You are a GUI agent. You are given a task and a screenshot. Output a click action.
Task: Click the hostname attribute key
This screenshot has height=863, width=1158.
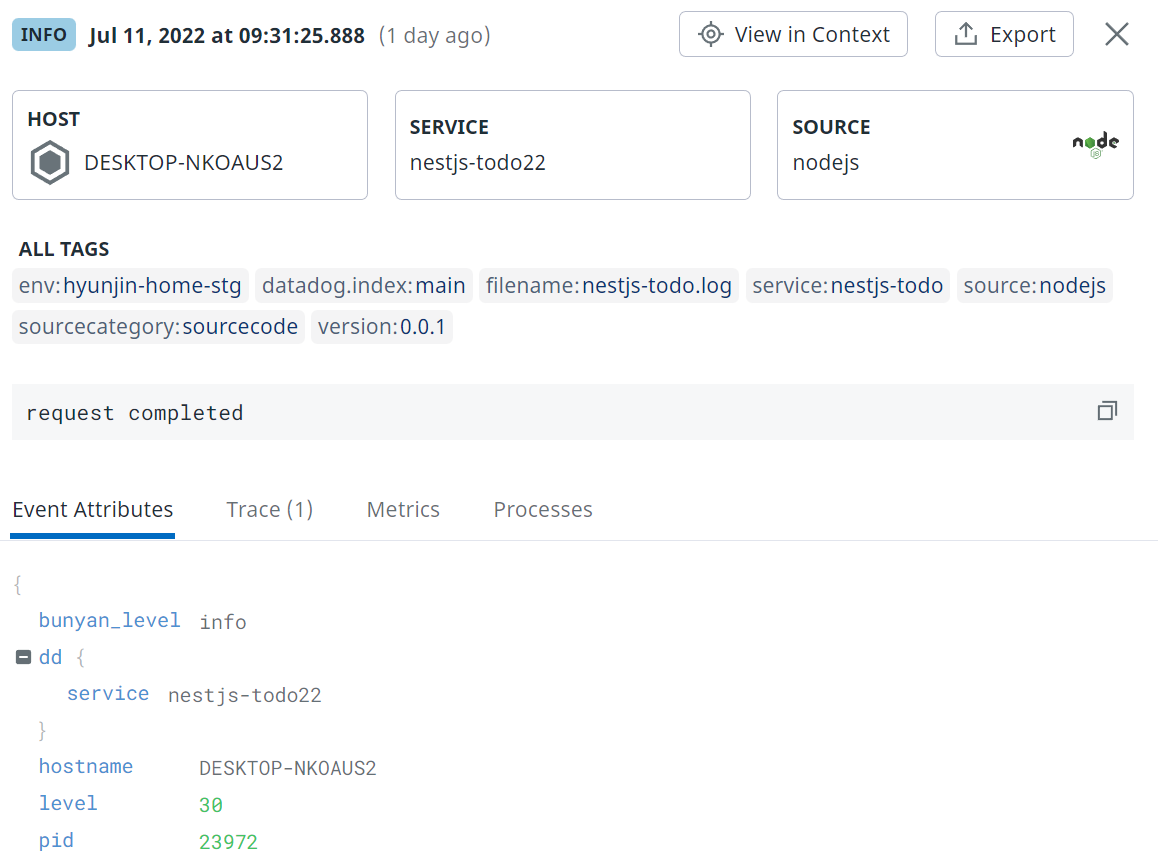(x=86, y=766)
